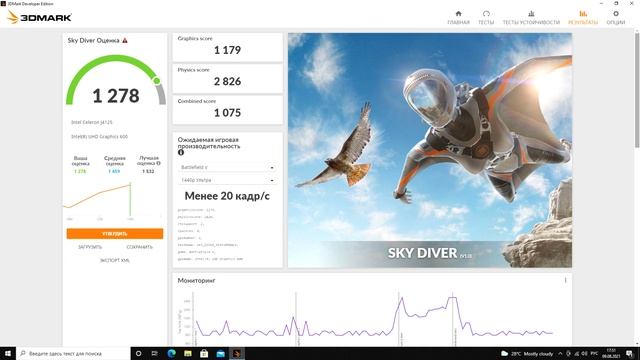The width and height of the screenshot is (640, 360).
Task: Open the Battlefield V game dropdown
Action: click(x=227, y=167)
